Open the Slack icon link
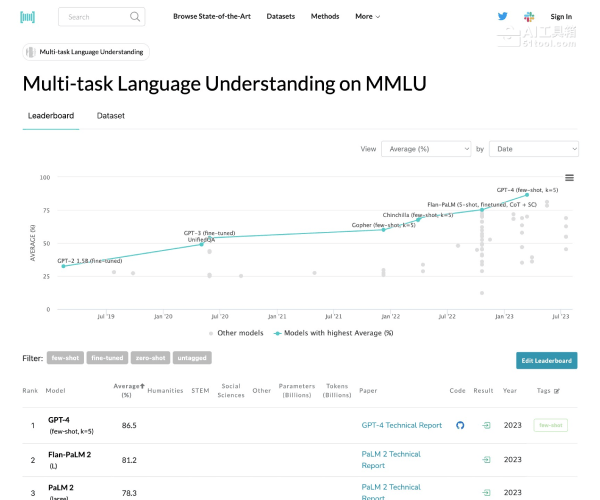The image size is (600, 500). [526, 17]
